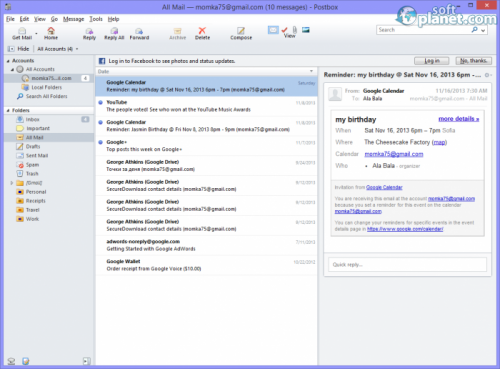Open the Tools menu
The width and height of the screenshot is (500, 369).
click(x=96, y=19)
